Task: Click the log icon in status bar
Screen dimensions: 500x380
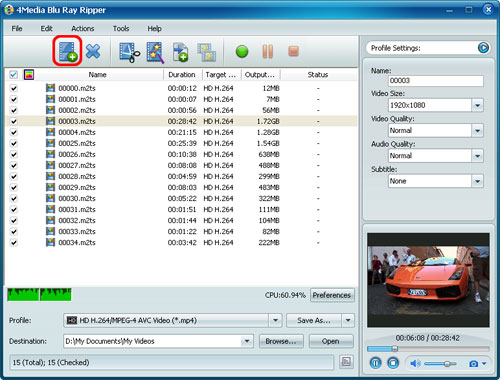Action: tap(346, 362)
